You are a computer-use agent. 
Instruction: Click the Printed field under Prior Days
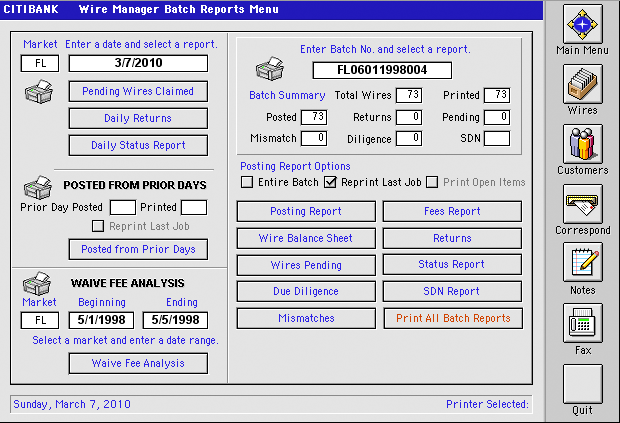pyautogui.click(x=194, y=208)
